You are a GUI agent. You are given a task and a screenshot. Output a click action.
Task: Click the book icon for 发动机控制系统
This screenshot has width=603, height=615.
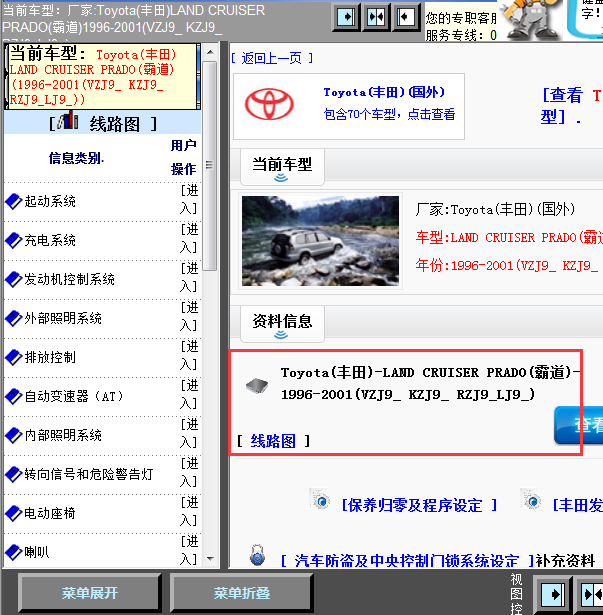pos(13,279)
